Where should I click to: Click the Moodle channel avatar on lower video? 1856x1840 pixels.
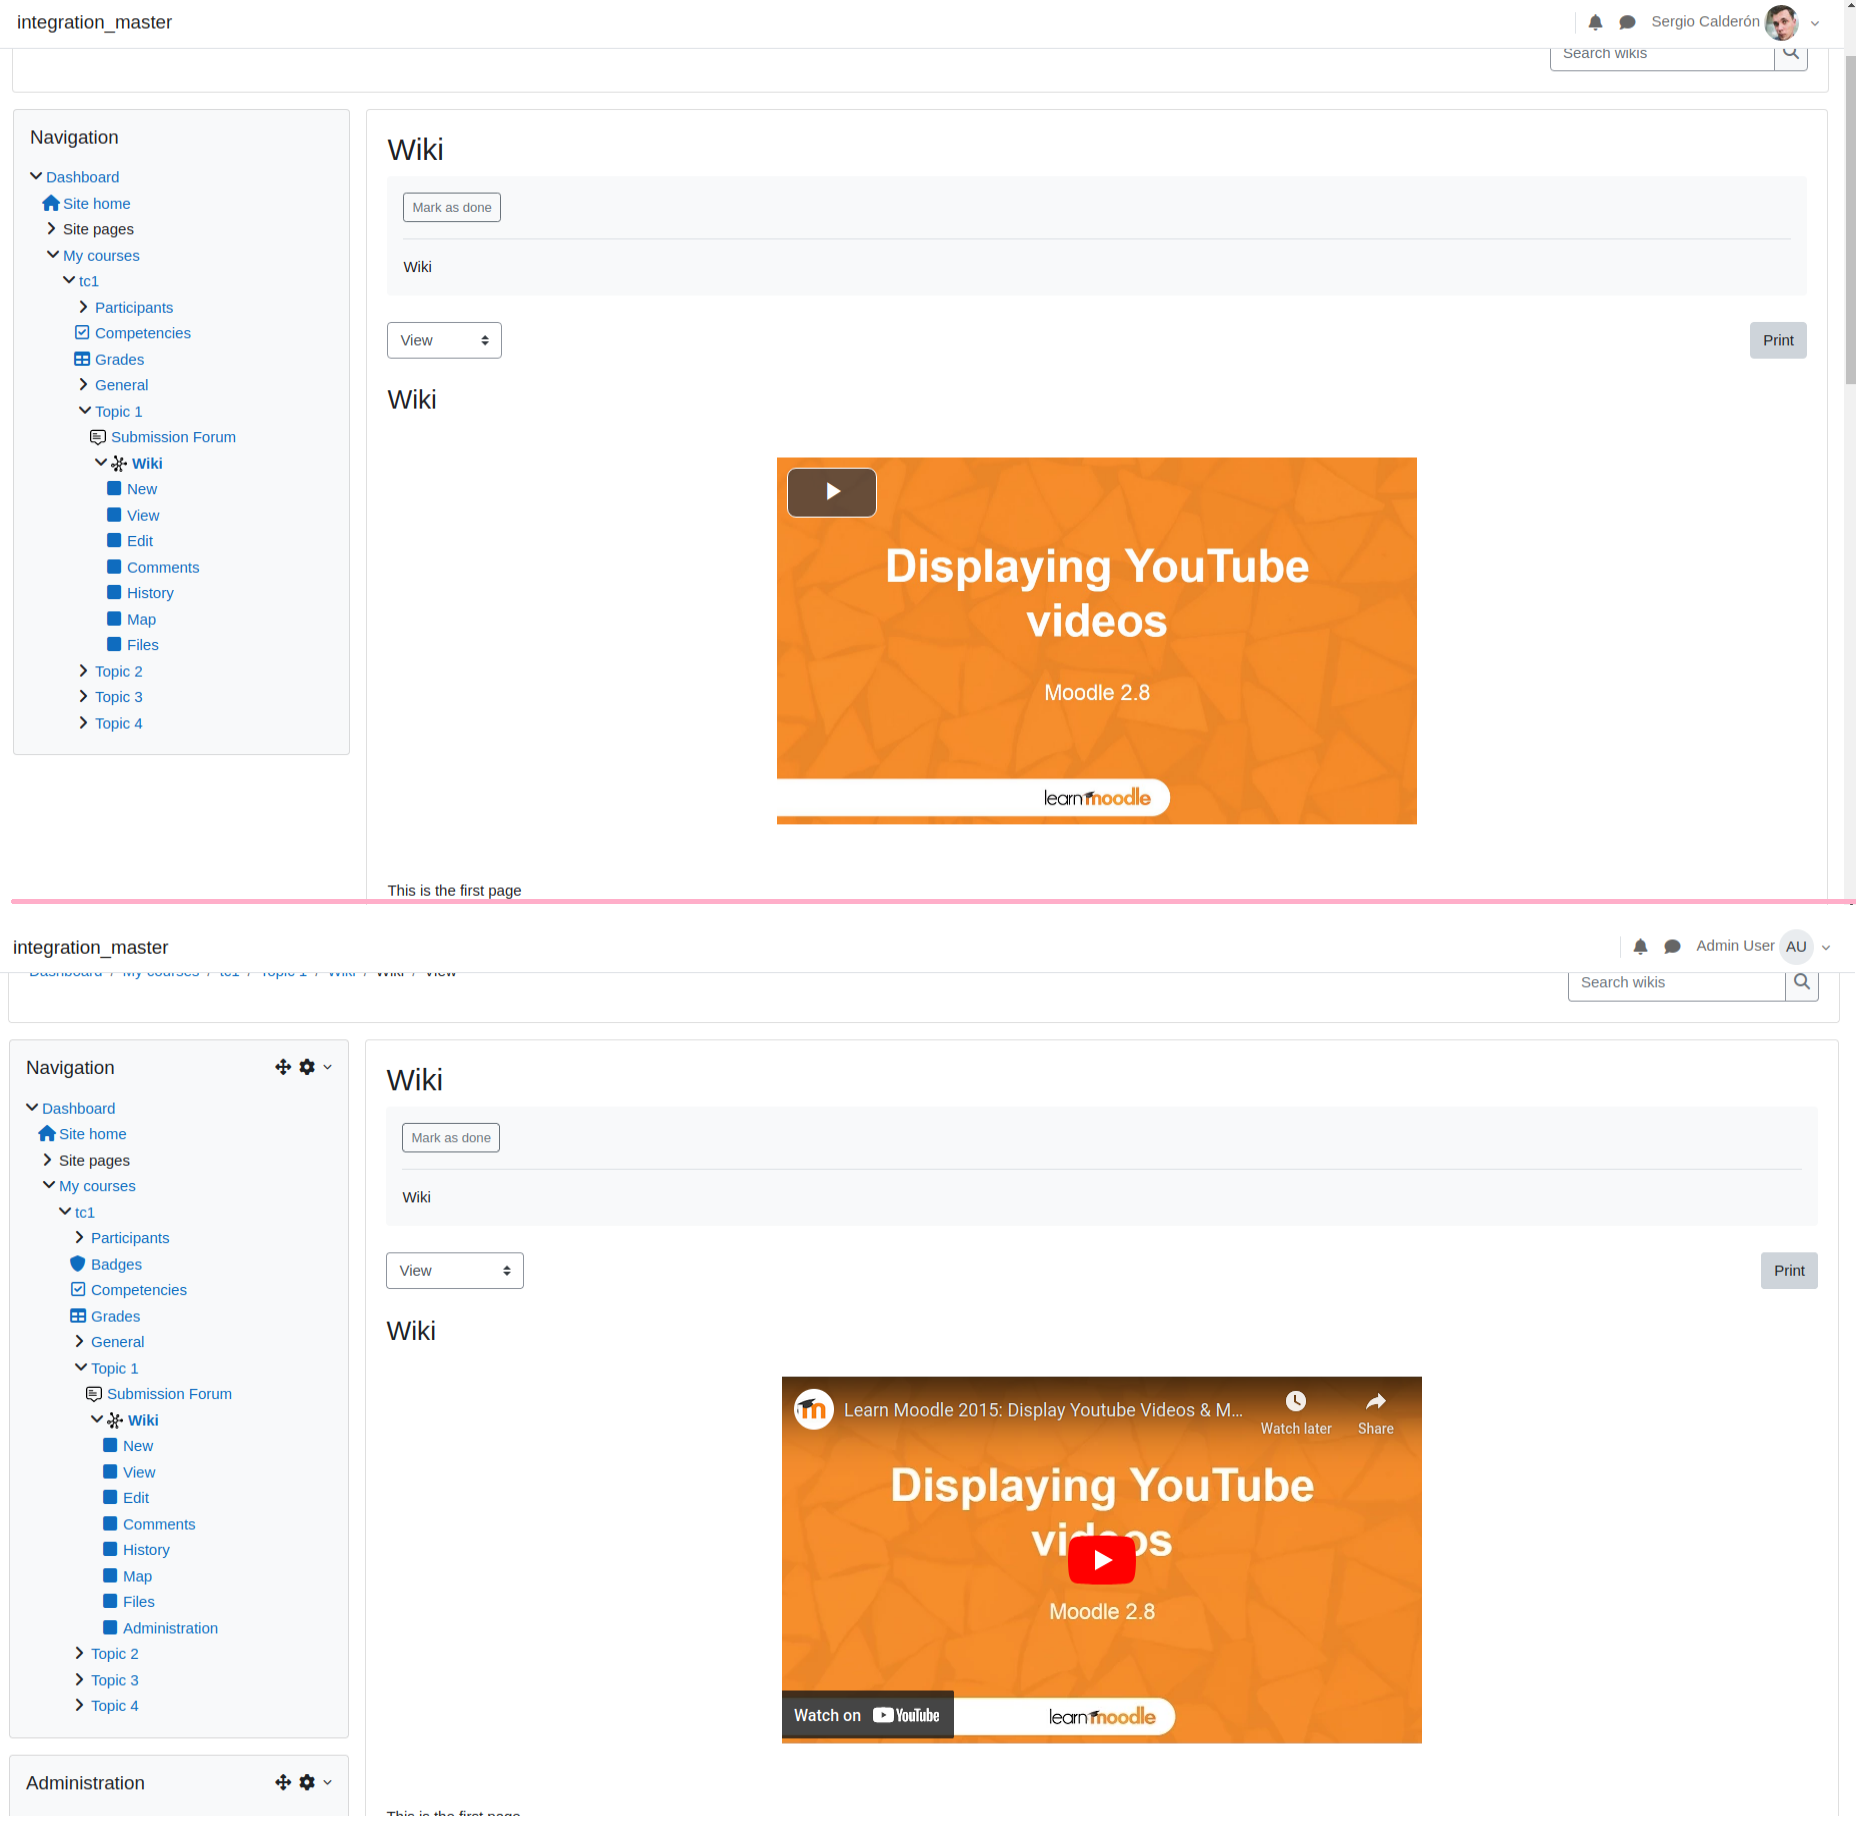pos(814,1410)
